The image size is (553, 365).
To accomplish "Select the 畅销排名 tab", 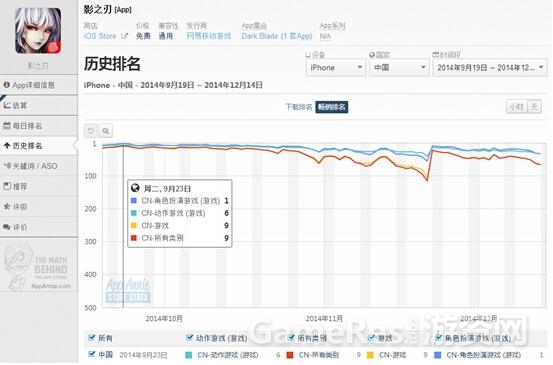I will click(x=332, y=107).
